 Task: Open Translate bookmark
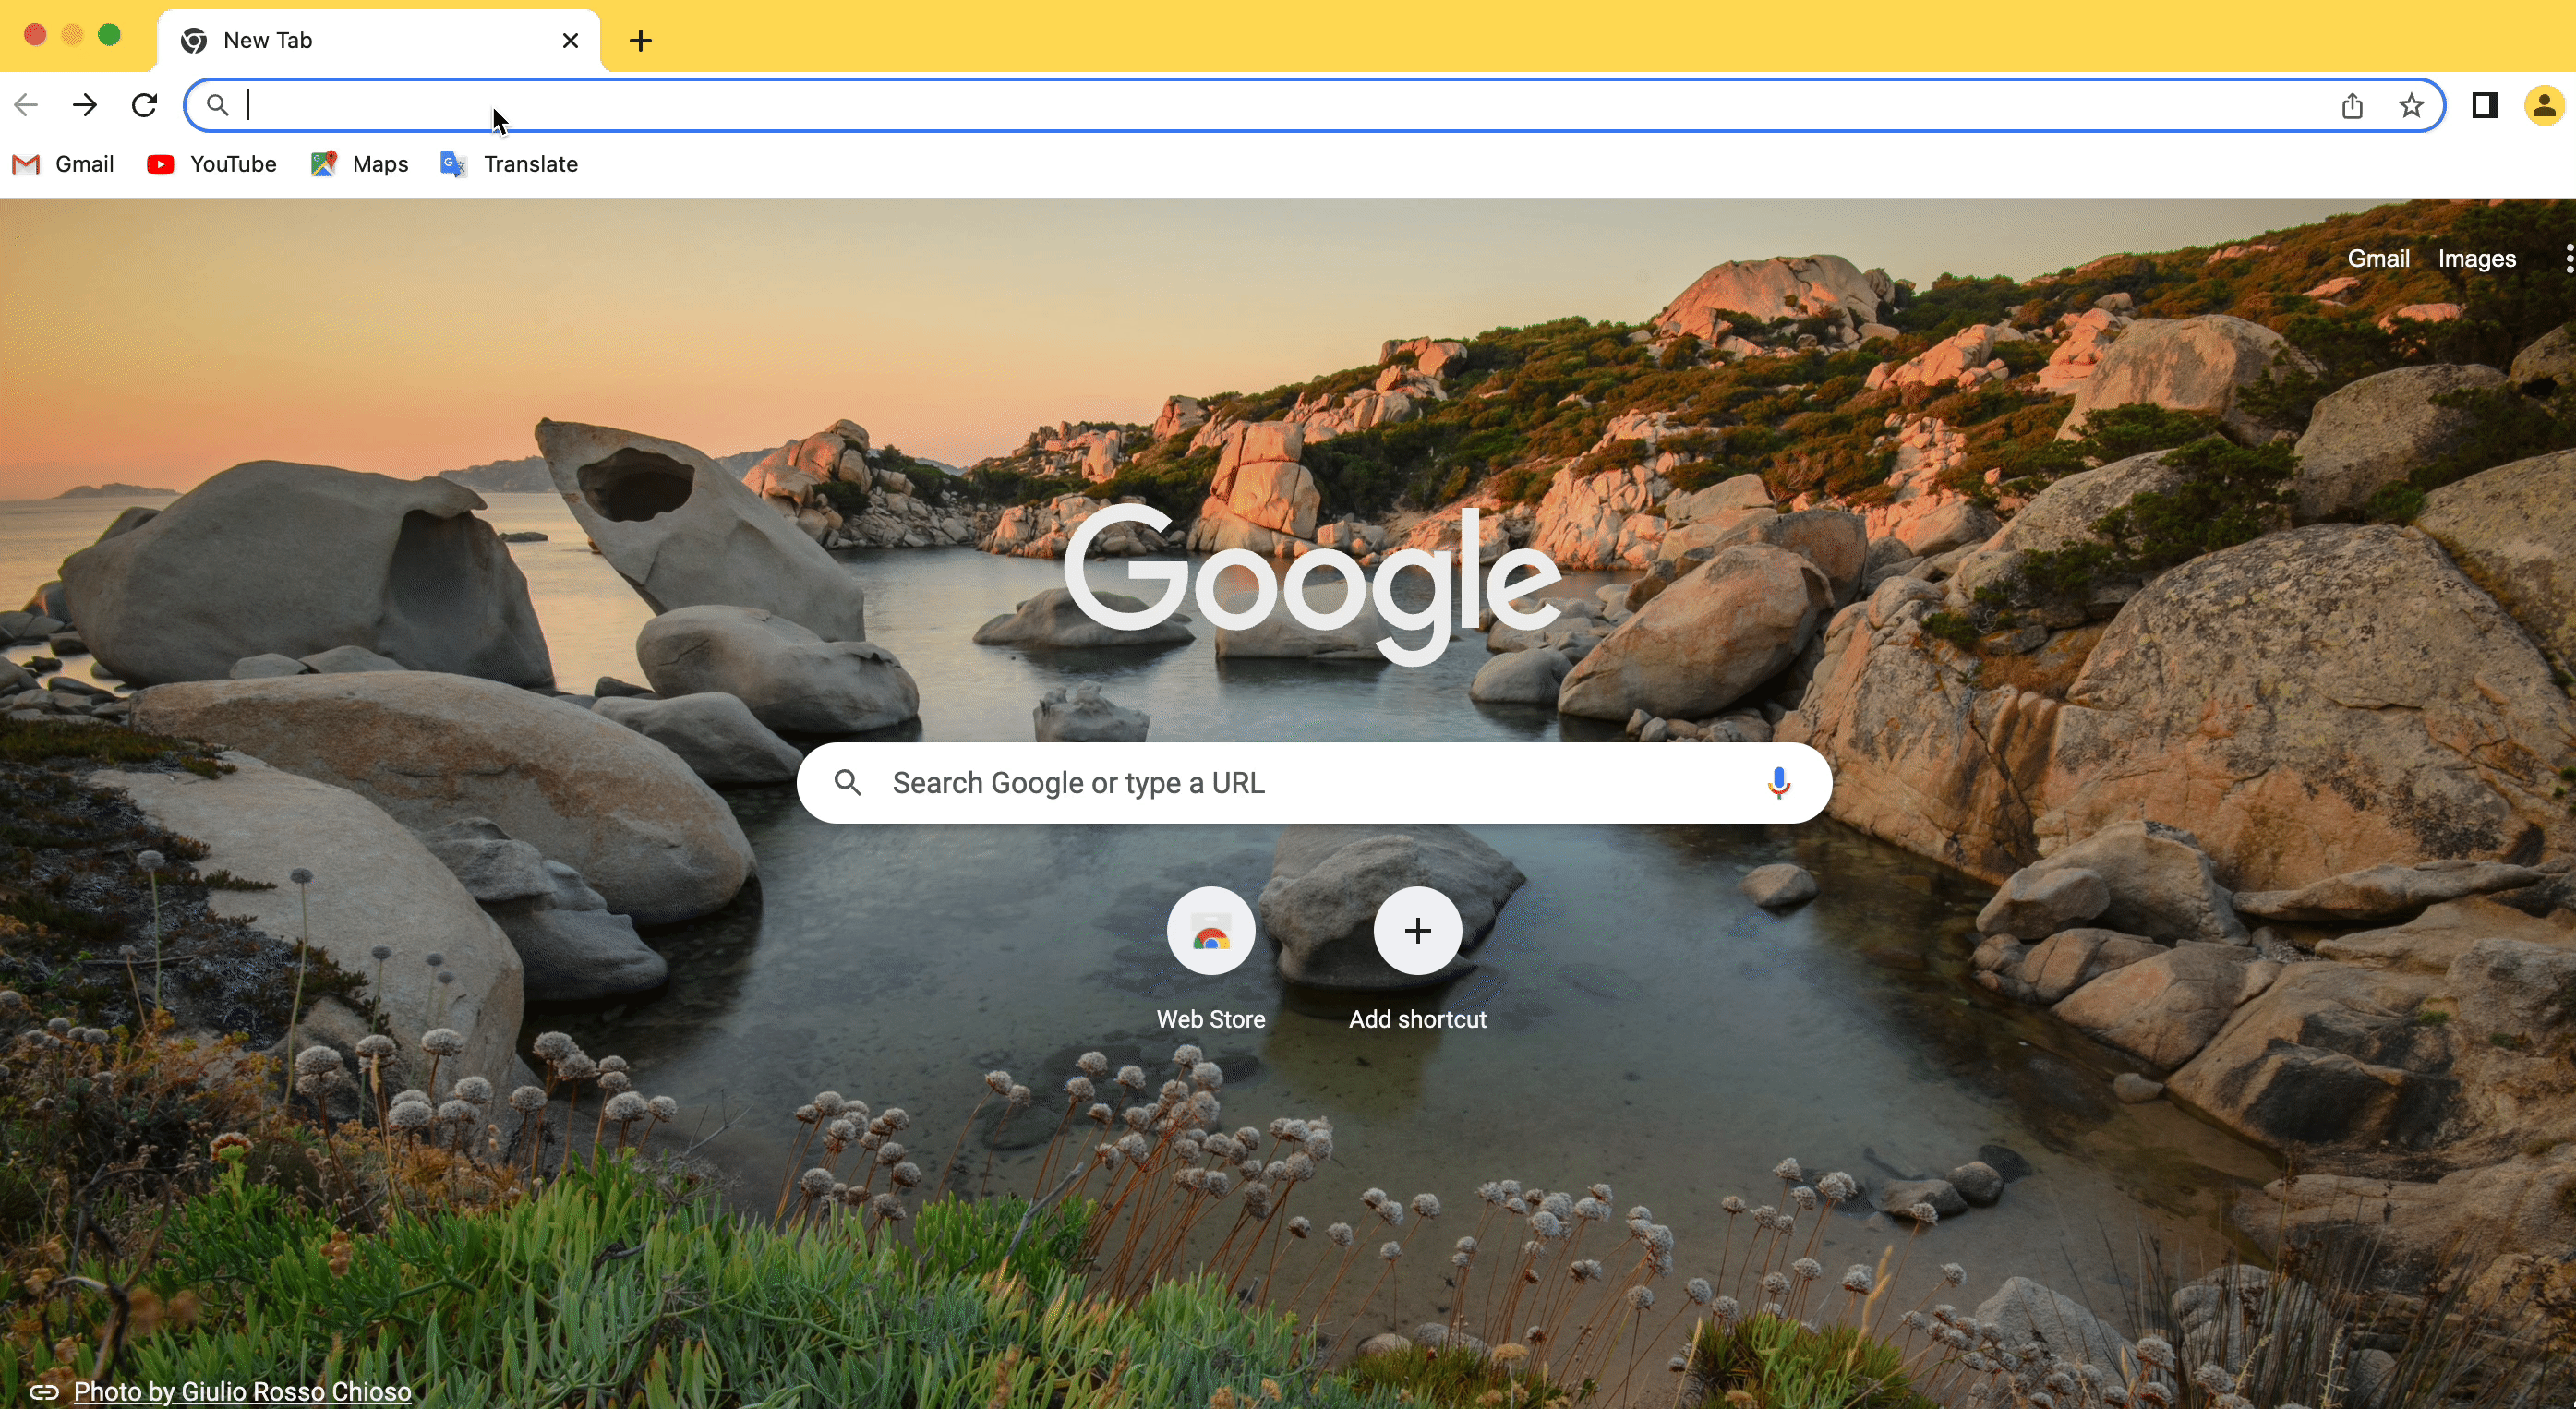coord(509,164)
